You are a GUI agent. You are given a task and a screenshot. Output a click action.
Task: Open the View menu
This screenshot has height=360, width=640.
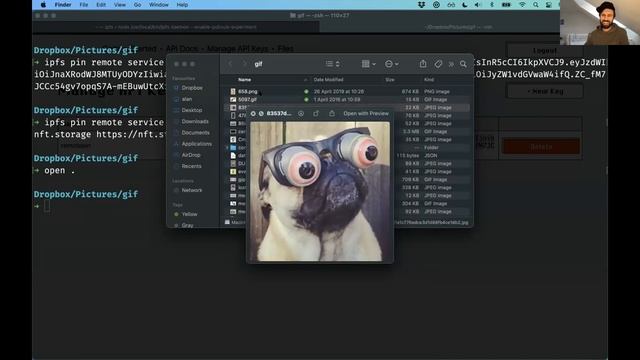point(120,5)
